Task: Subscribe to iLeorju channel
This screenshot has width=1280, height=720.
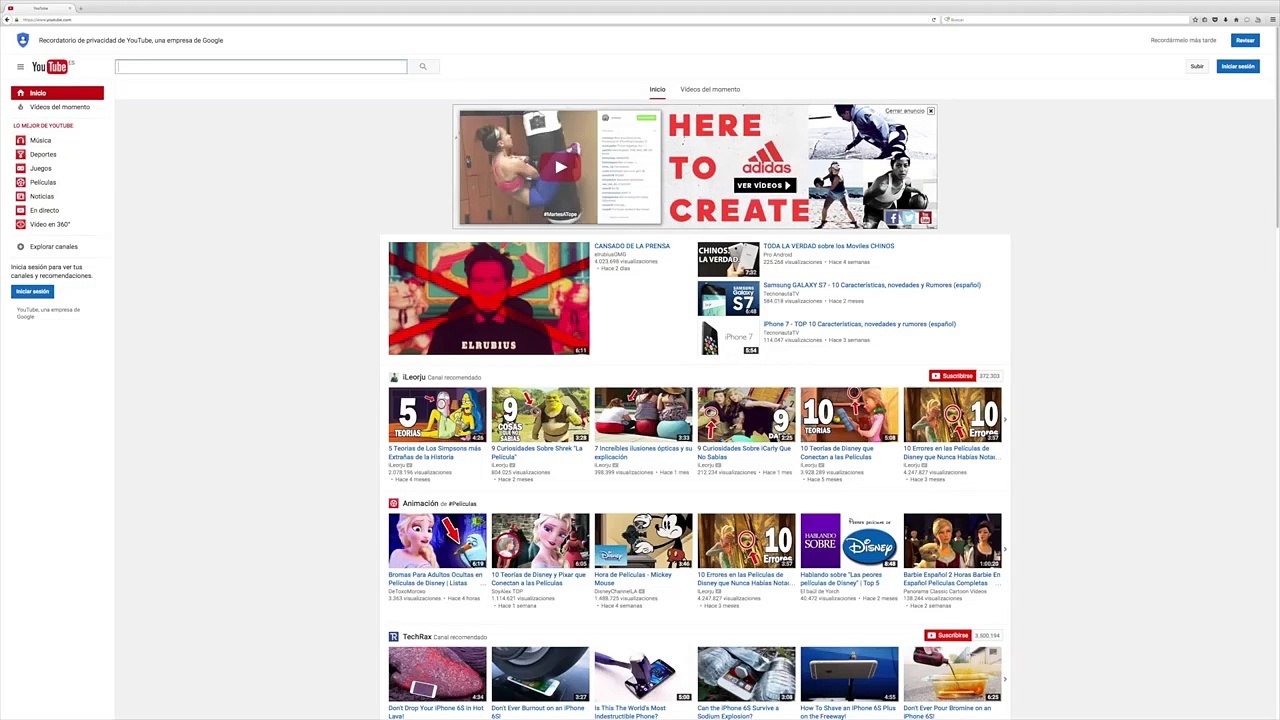Action: coord(951,376)
